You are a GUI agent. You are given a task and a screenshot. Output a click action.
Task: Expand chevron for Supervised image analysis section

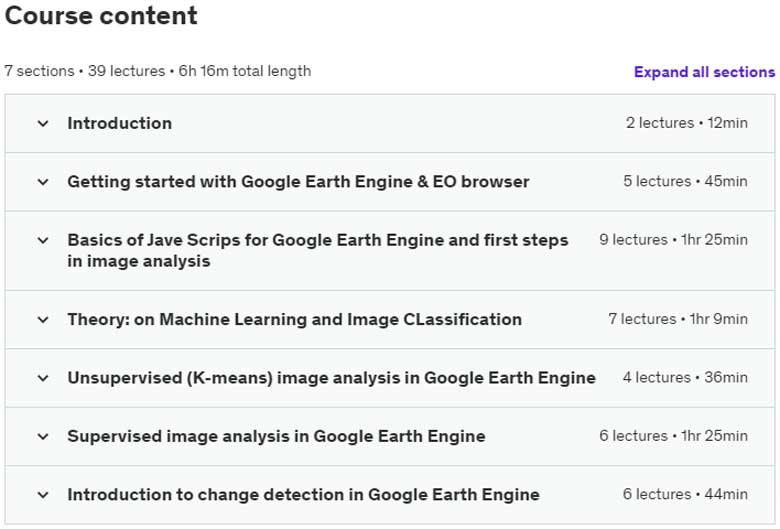(43, 436)
